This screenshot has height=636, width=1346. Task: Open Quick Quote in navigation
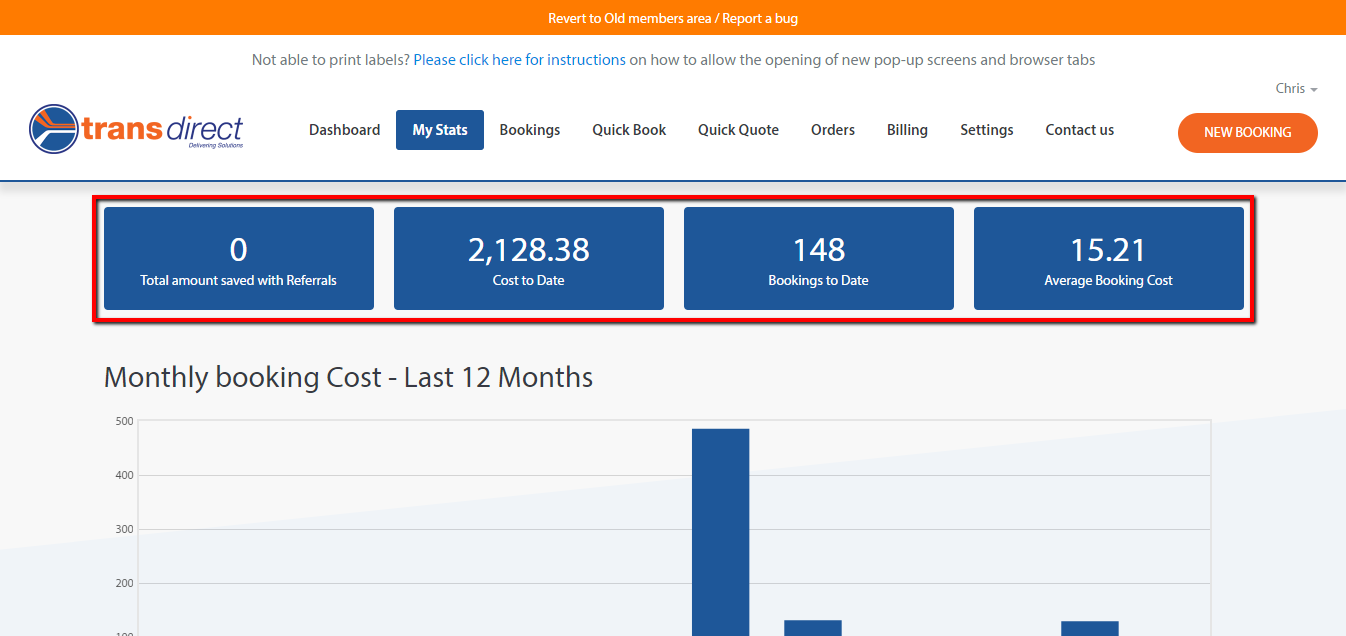click(x=738, y=130)
